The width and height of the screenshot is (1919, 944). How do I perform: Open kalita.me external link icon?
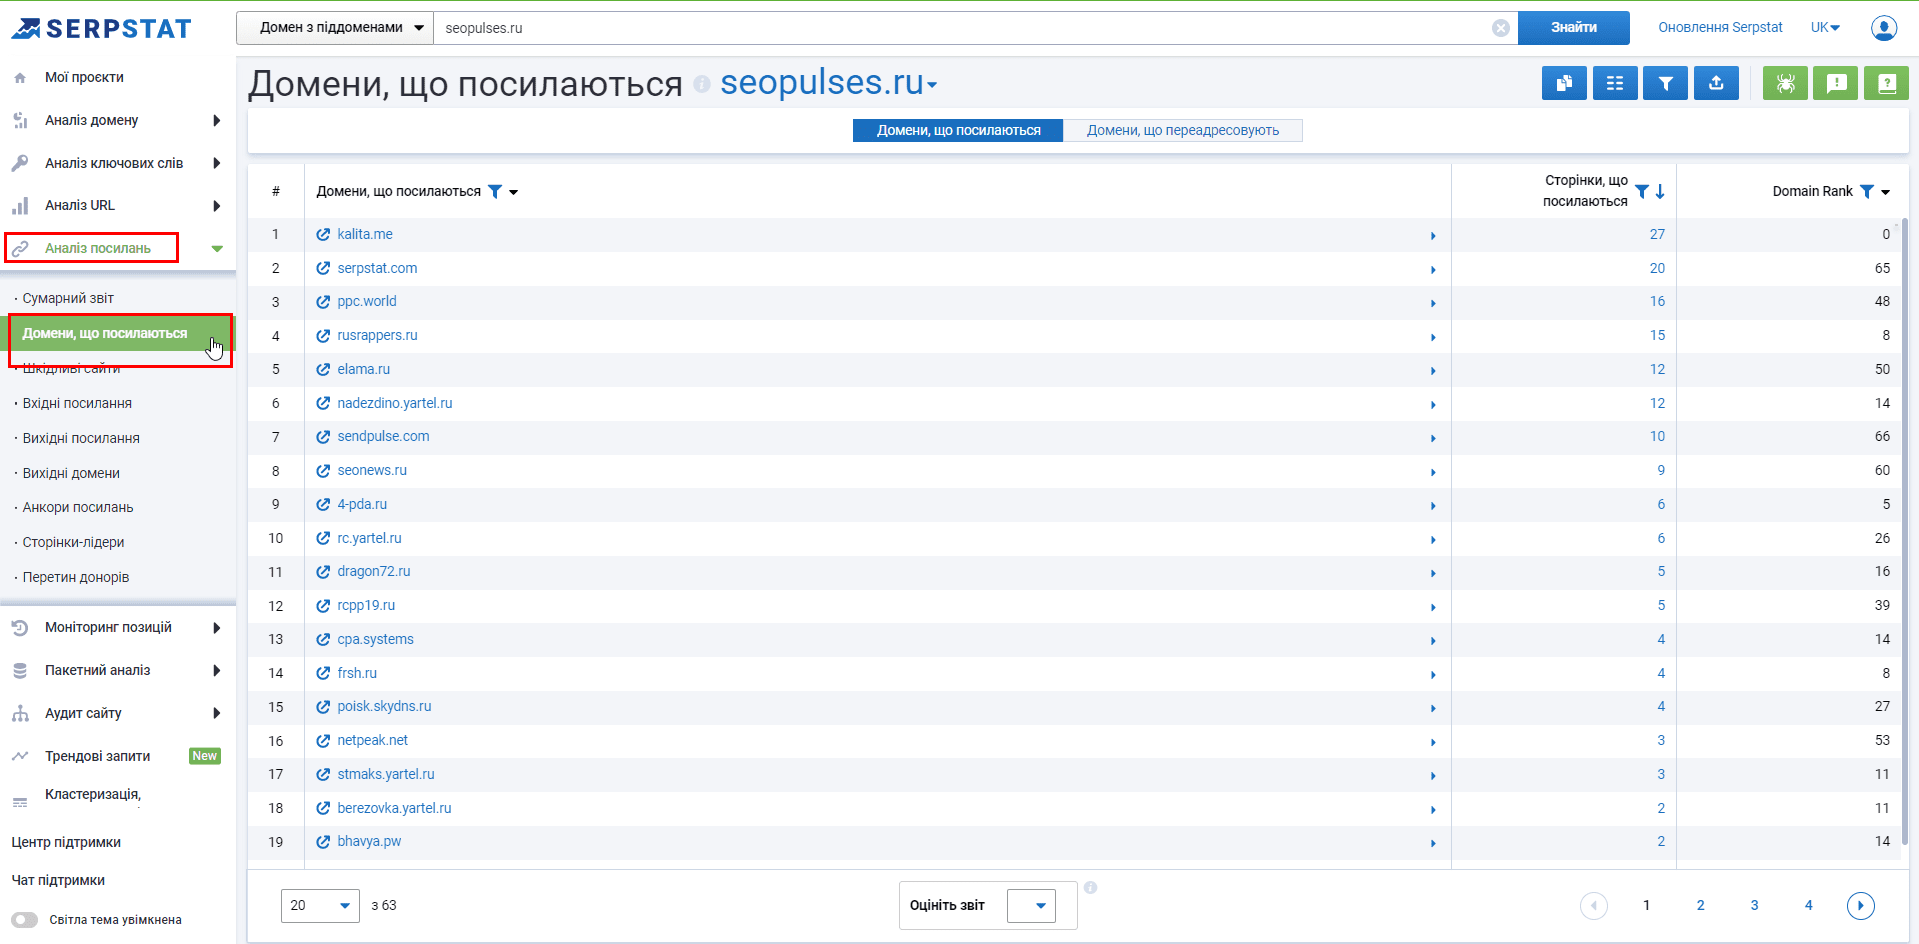323,234
